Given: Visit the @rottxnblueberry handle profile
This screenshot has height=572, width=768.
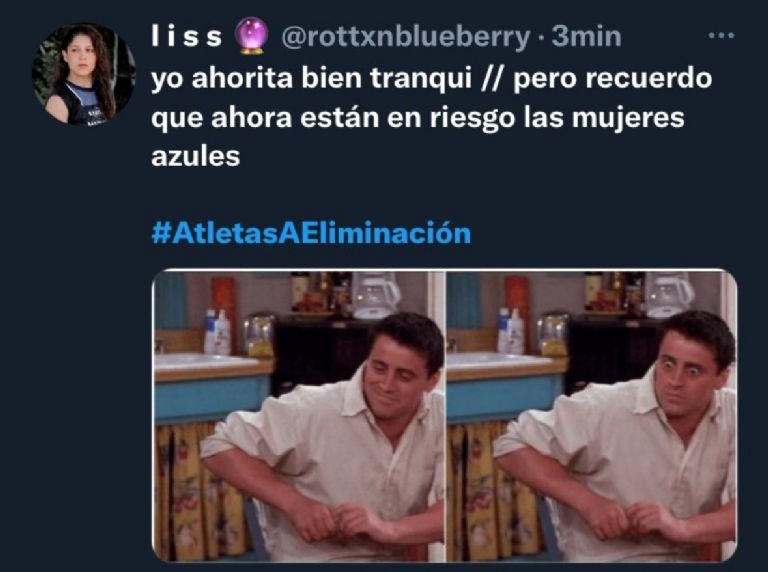Looking at the screenshot, I should point(406,37).
